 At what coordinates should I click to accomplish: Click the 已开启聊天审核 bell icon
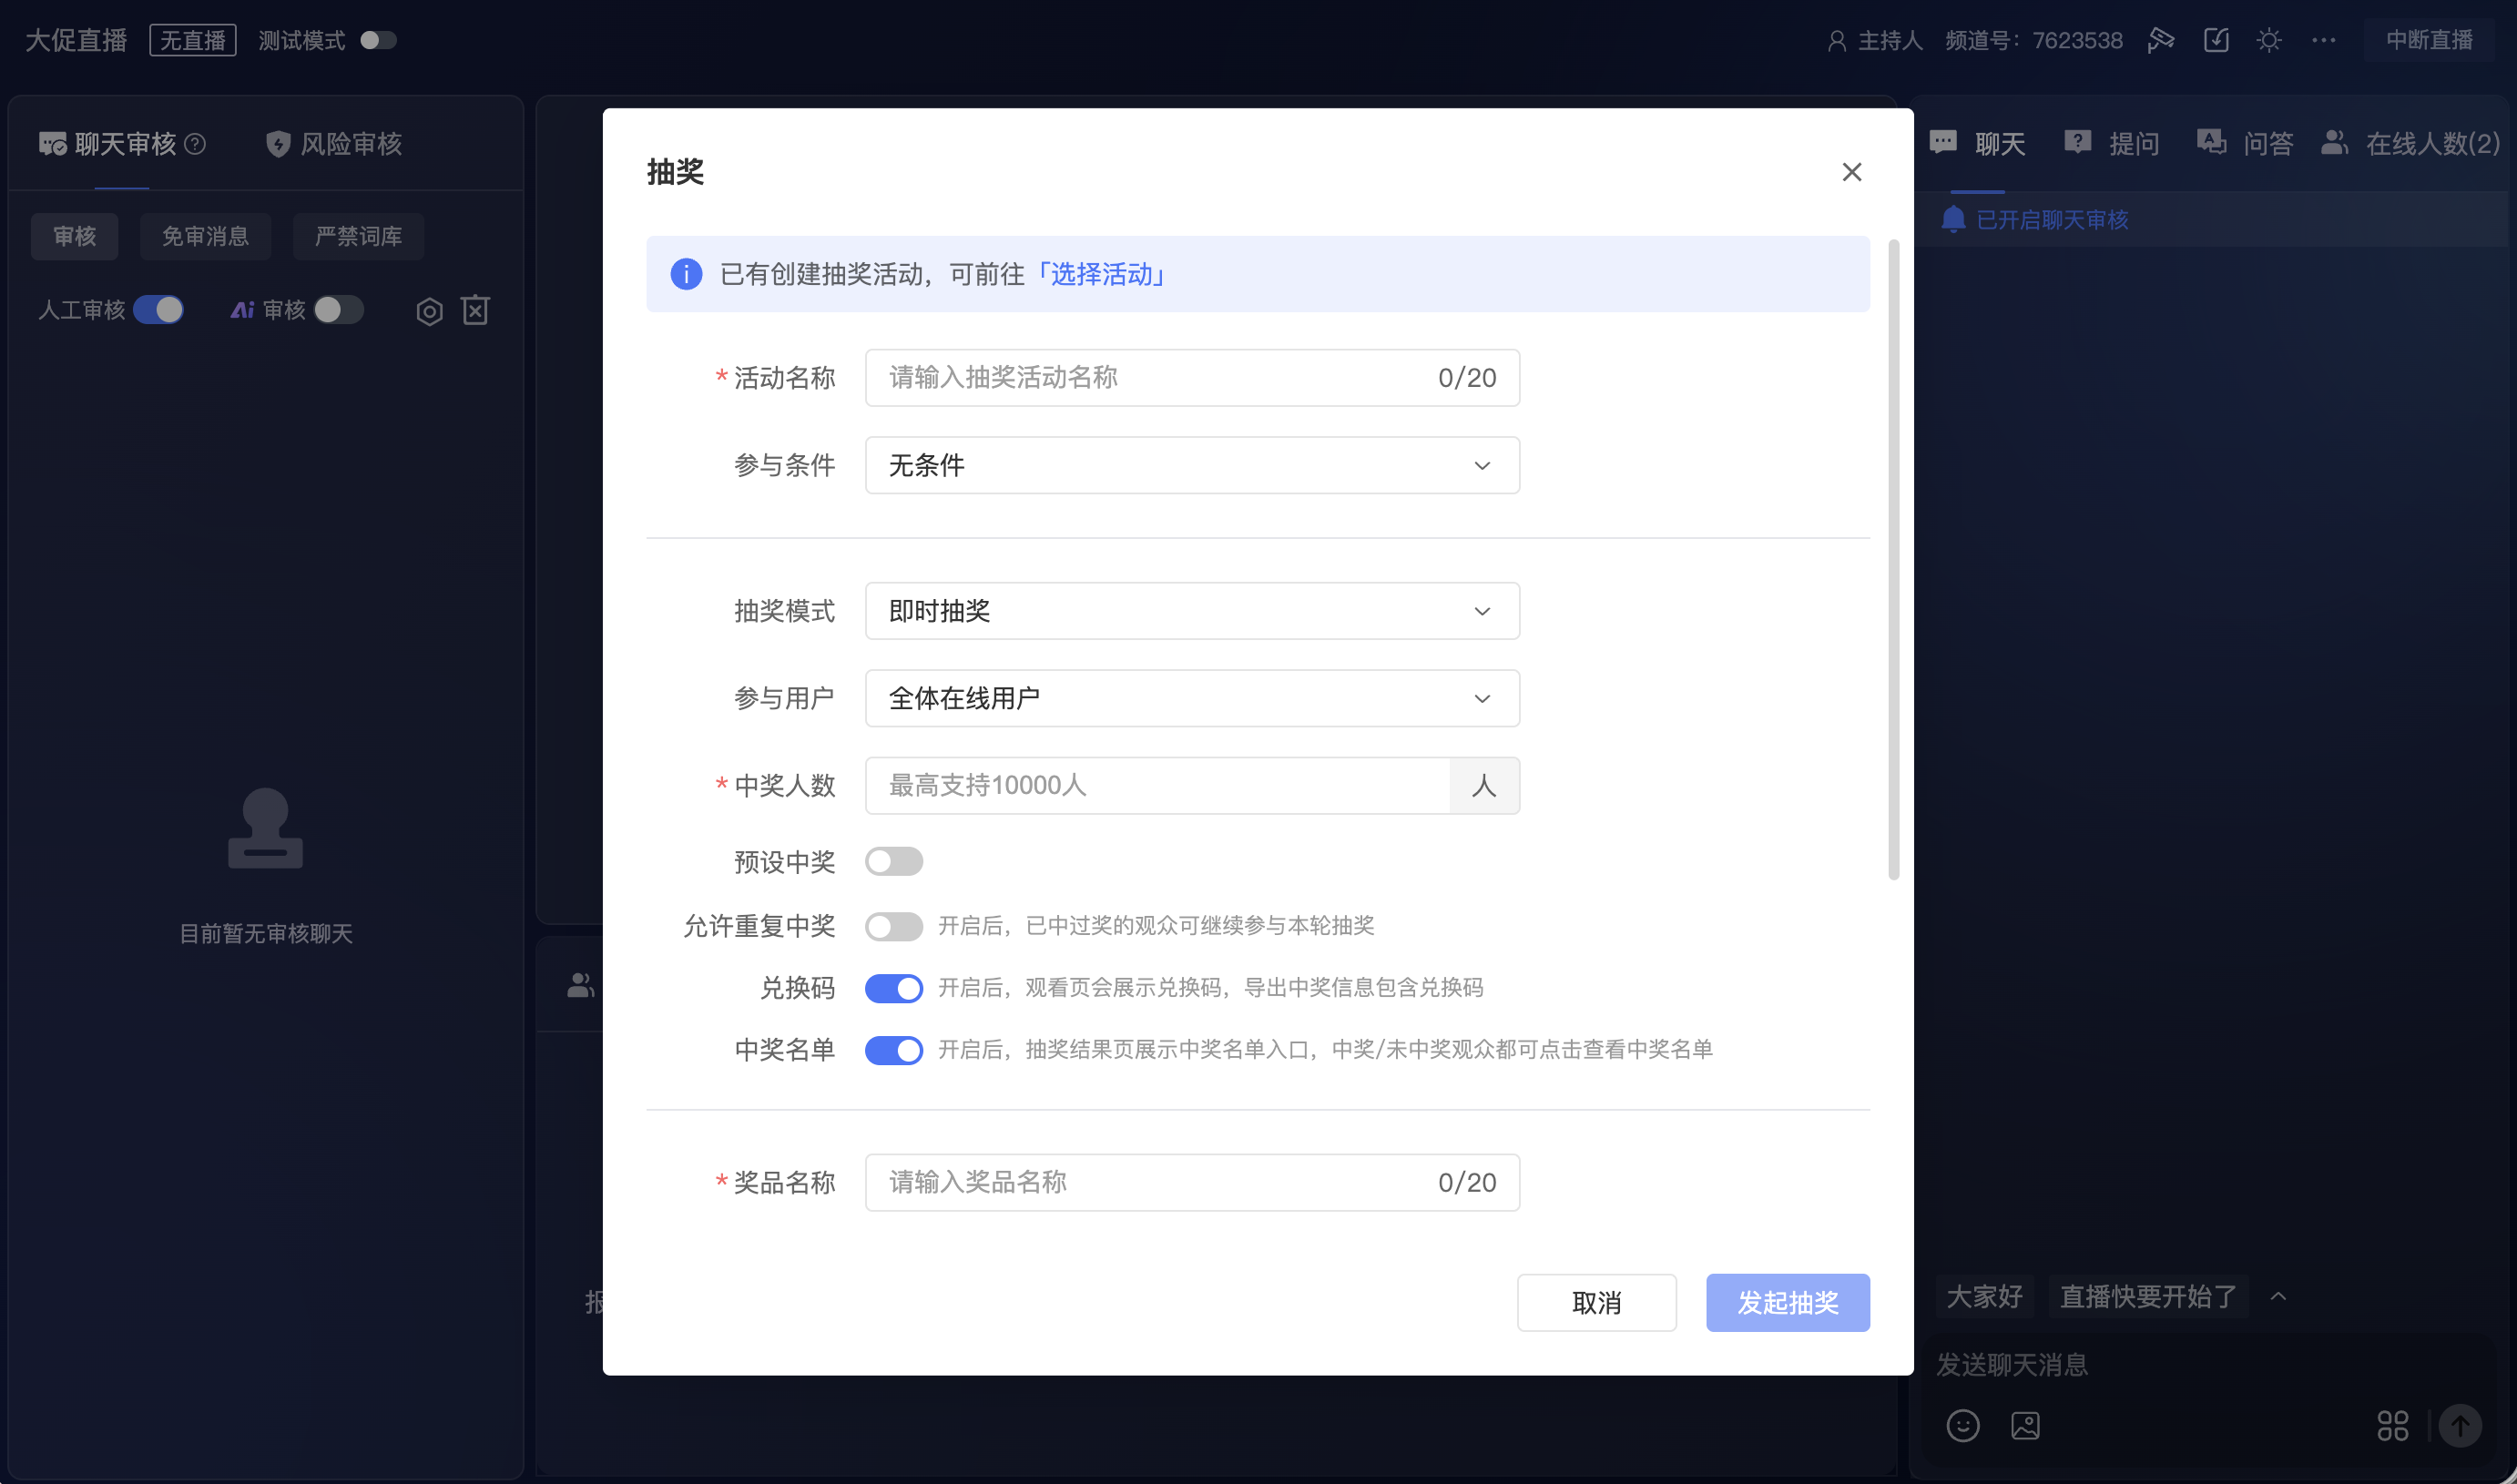click(1952, 220)
